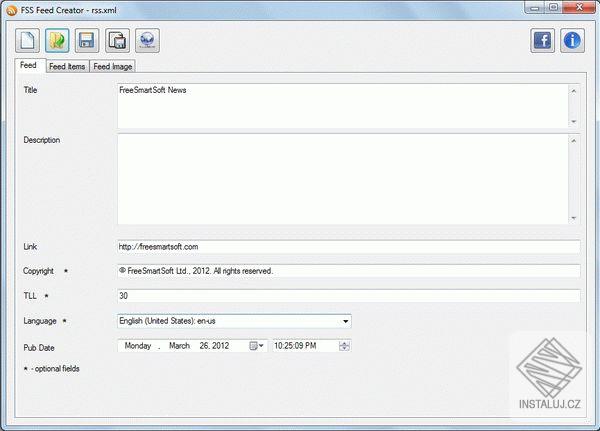Click the Title box scroll down arrow
Screen dimensions: 600x431
574,121
